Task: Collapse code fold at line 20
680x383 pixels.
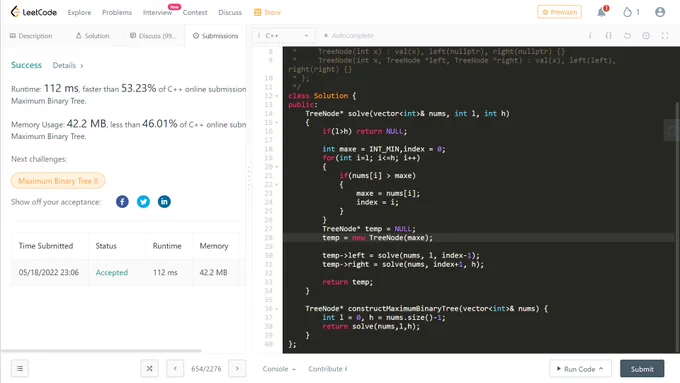Action: pyautogui.click(x=277, y=167)
